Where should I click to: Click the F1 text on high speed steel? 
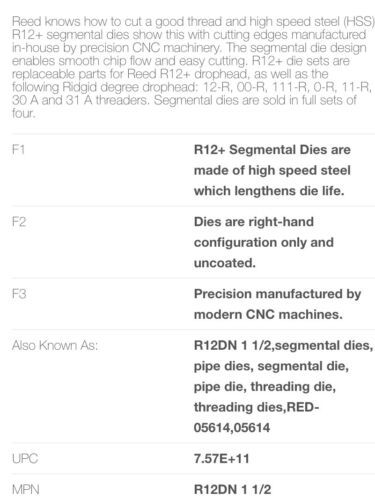(272, 170)
